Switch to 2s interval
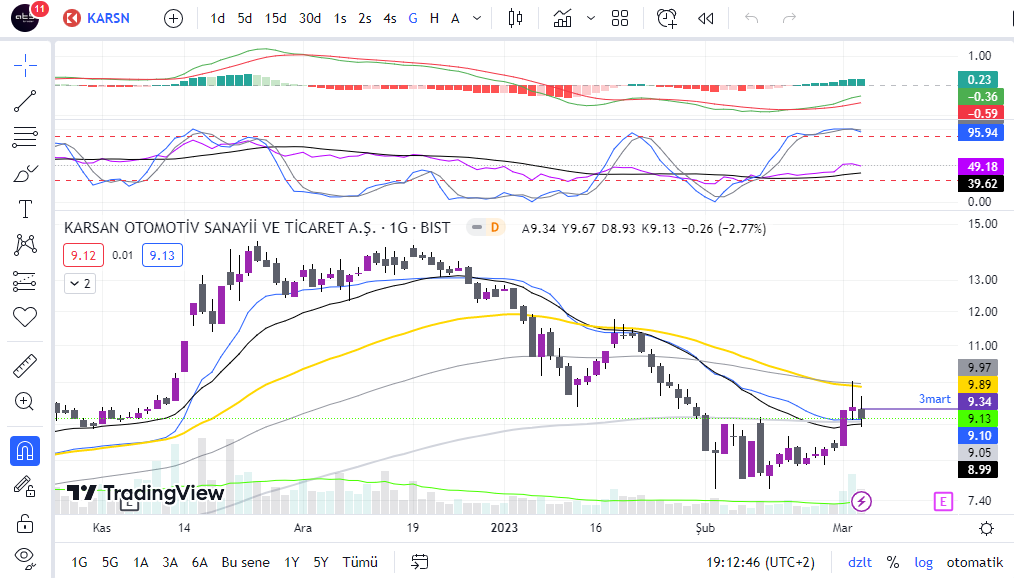 tap(365, 18)
